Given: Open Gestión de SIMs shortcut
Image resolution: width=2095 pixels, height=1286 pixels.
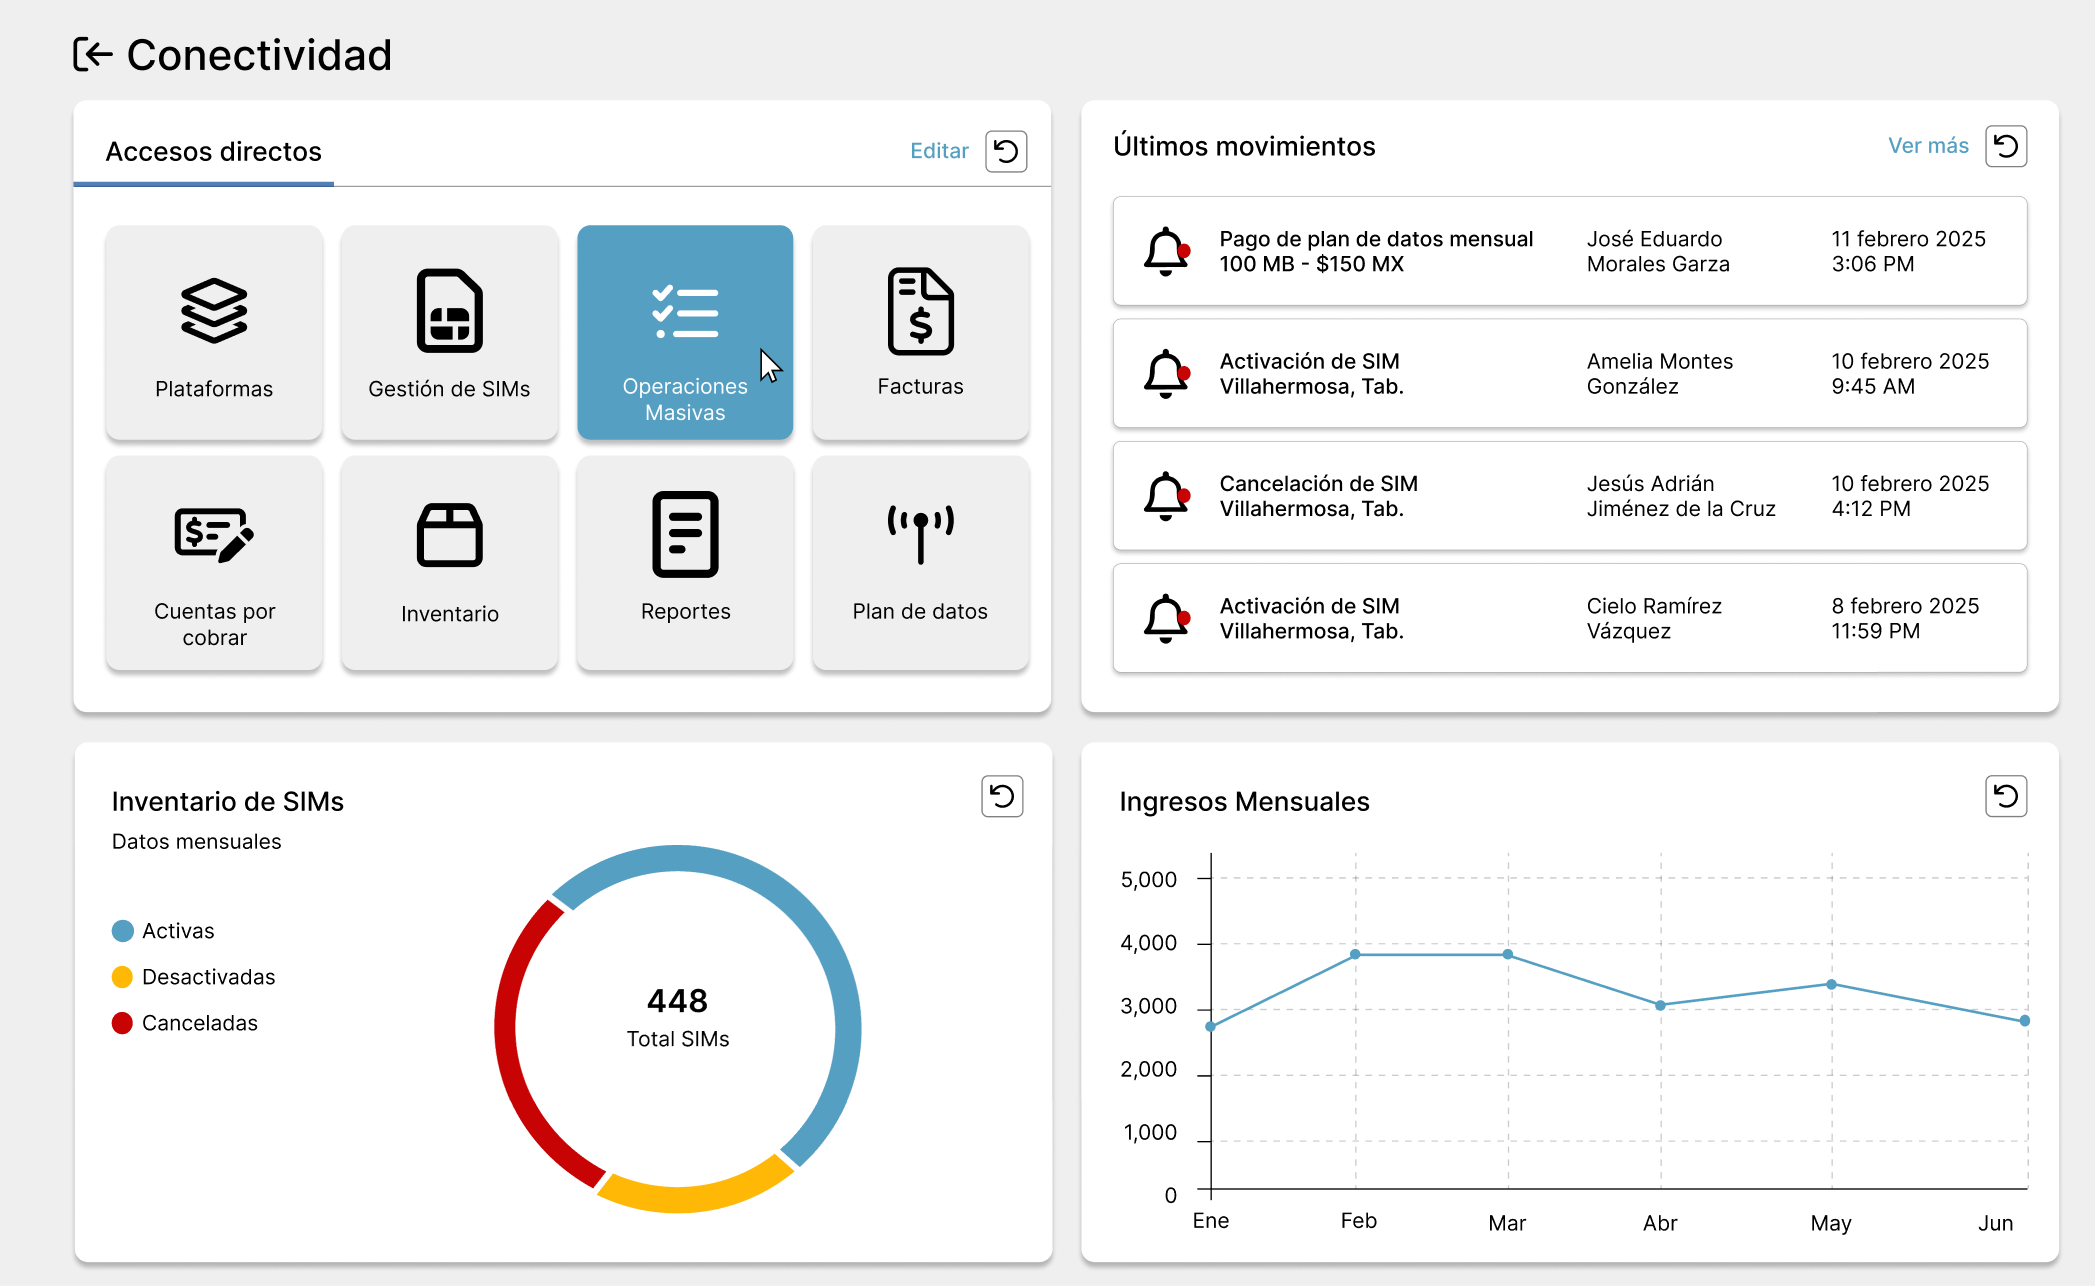Looking at the screenshot, I should [x=449, y=332].
